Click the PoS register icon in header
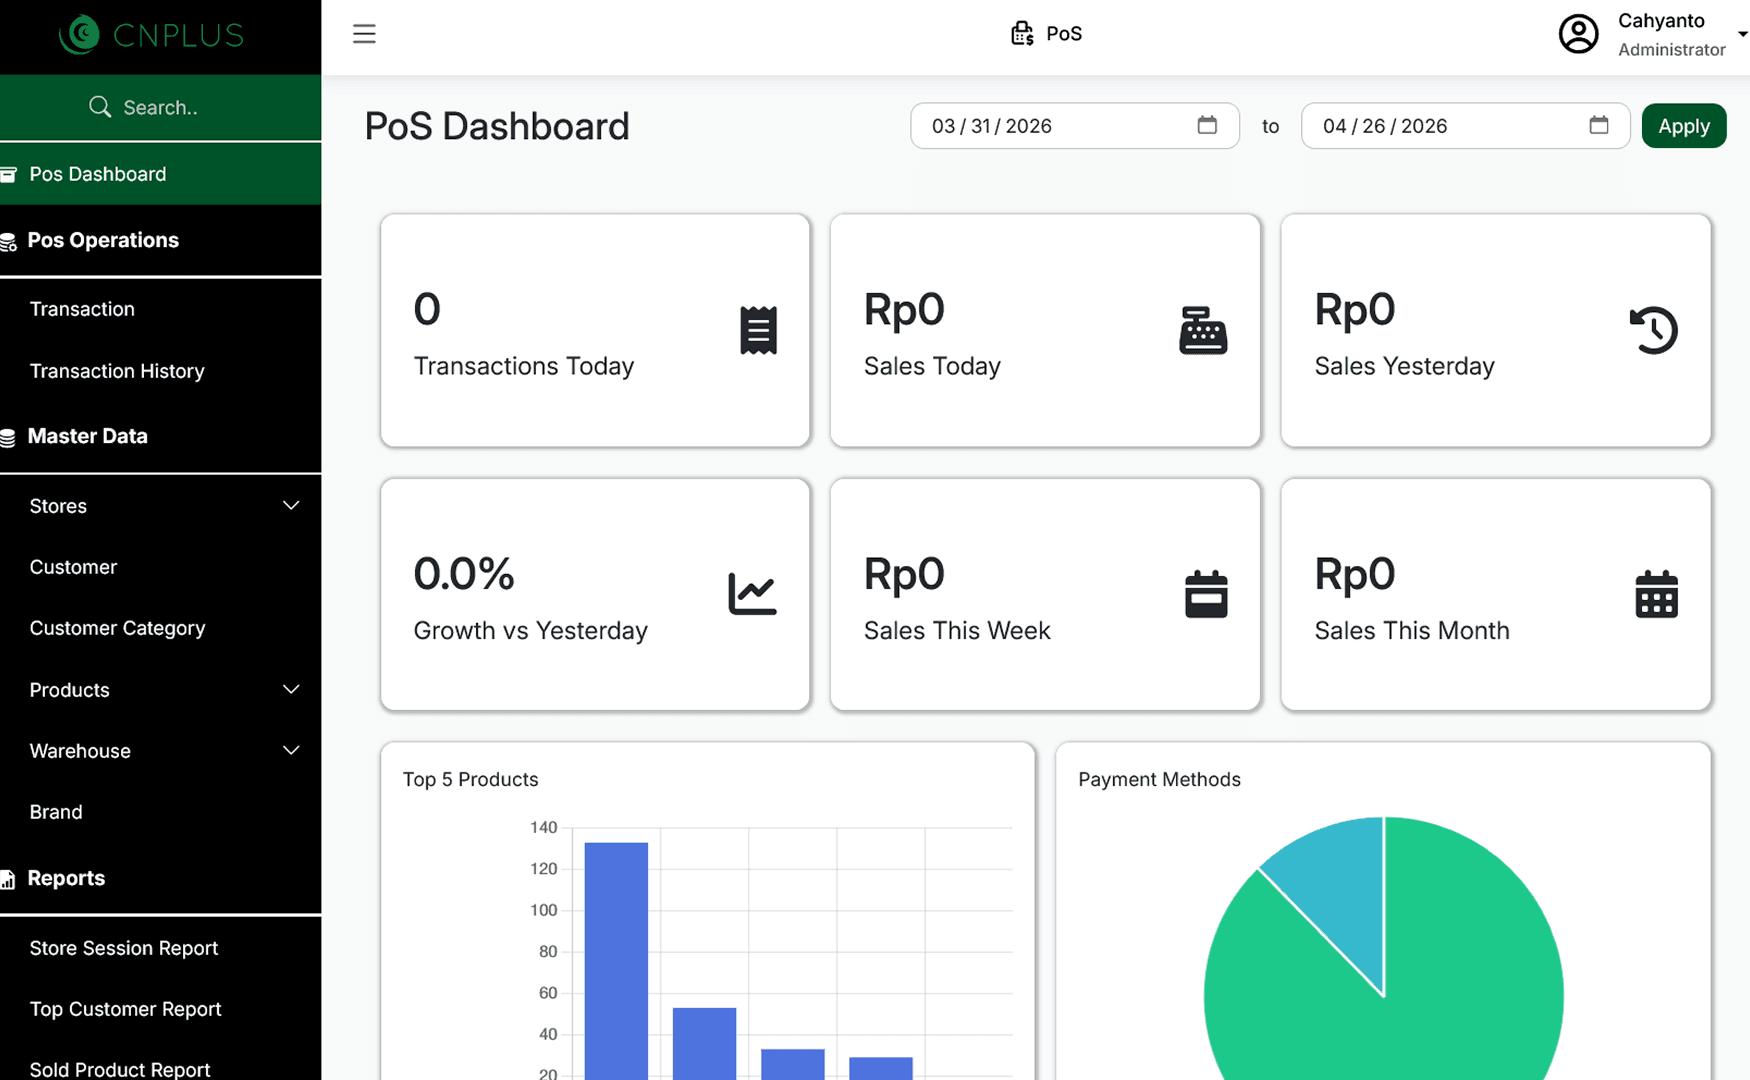 pos(1021,34)
